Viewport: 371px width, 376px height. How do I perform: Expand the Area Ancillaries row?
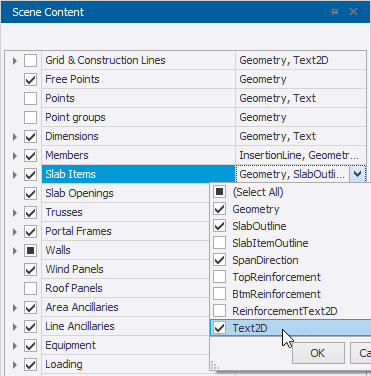[x=15, y=308]
